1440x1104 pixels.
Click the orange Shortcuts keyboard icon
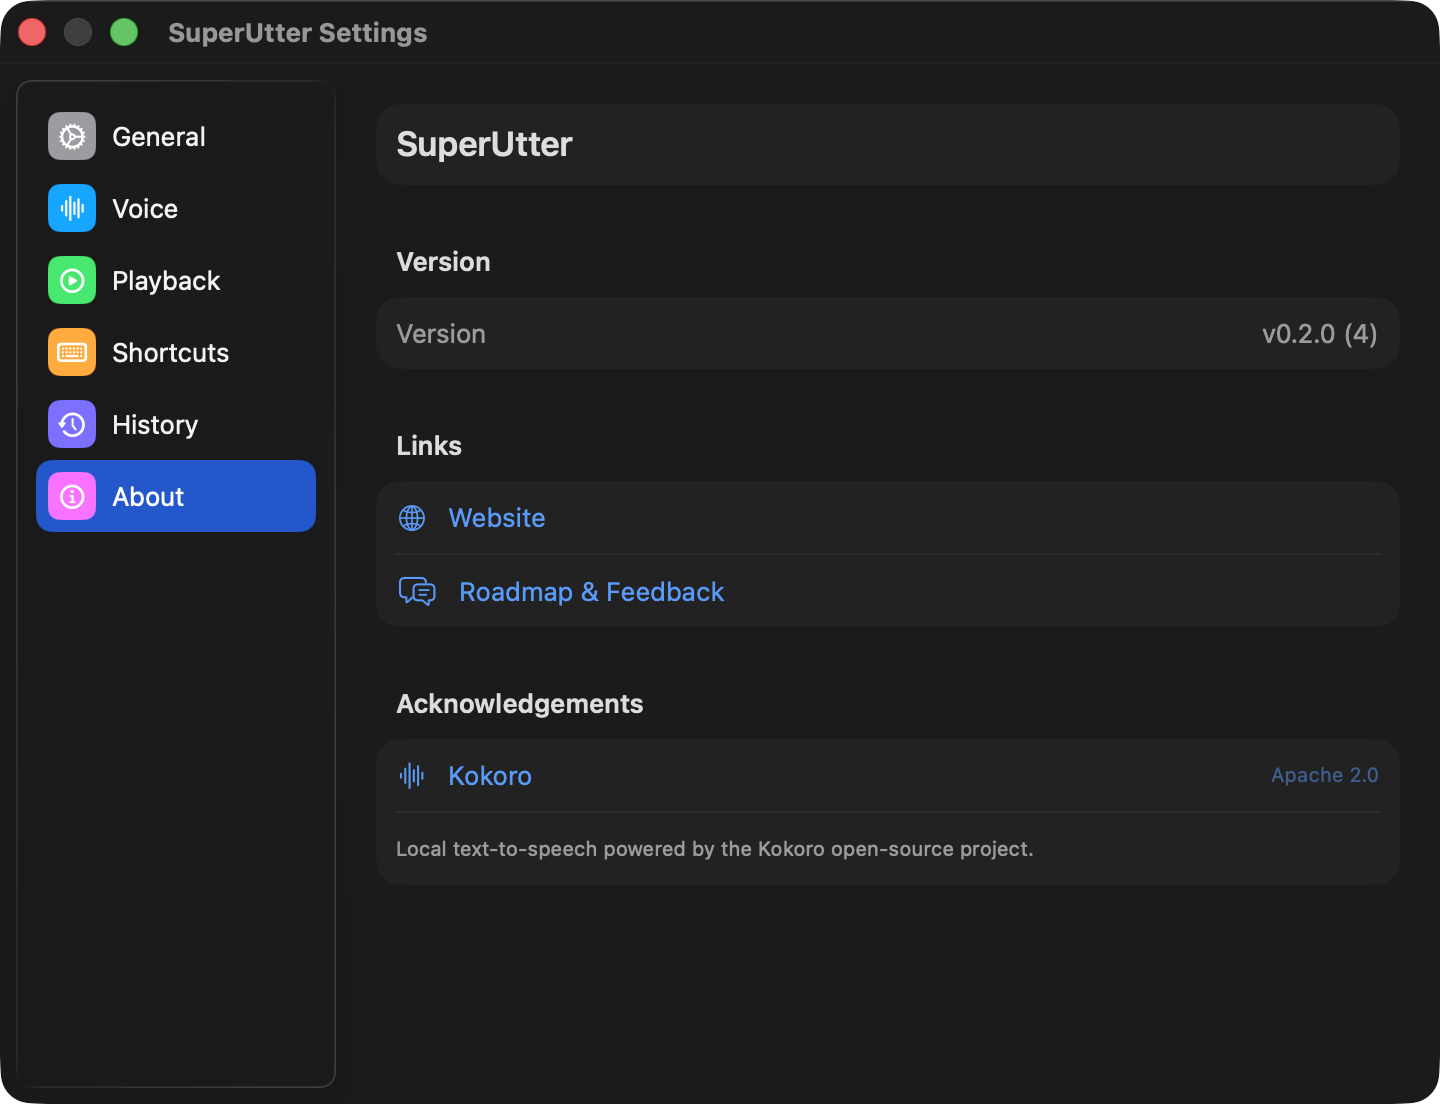[x=72, y=352]
